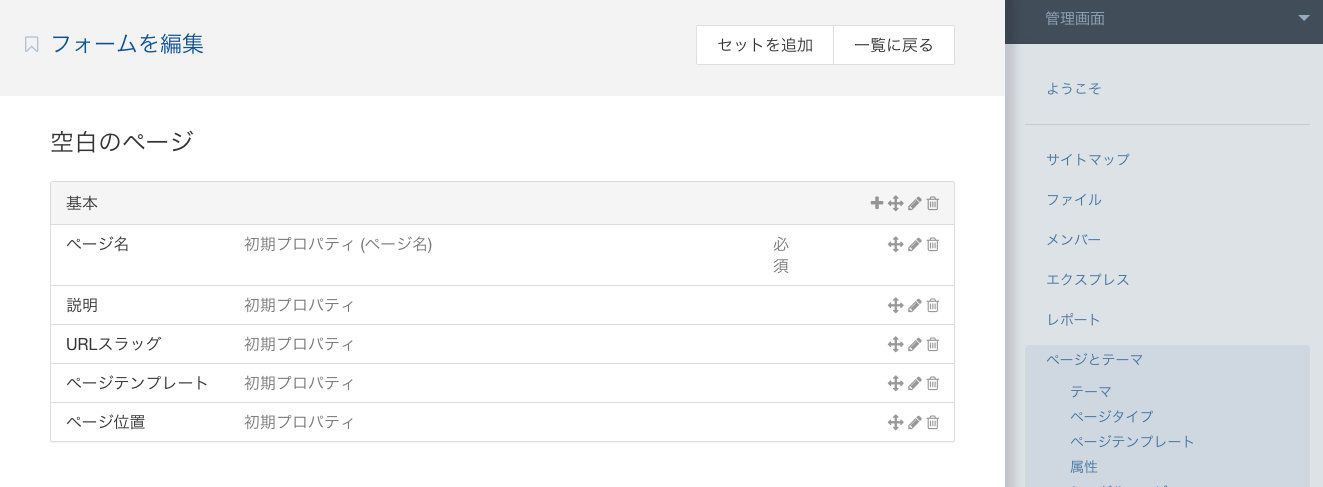The image size is (1323, 487).
Task: Click the move handle for URLスラッグ row
Action: pos(896,344)
